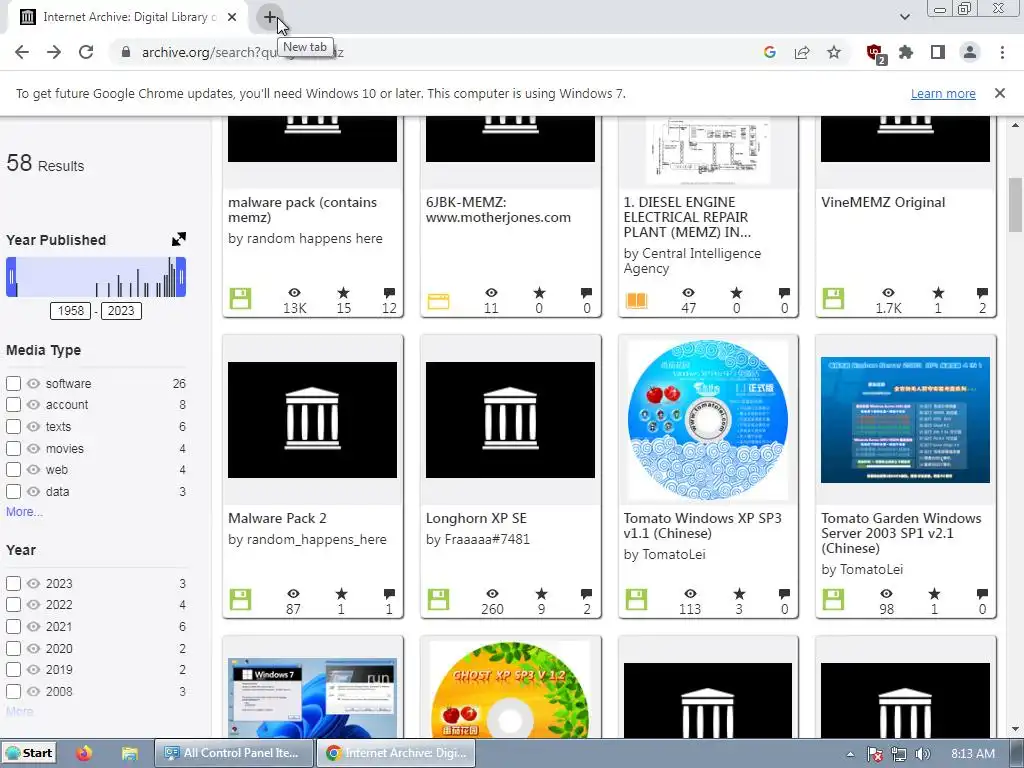Toggle eye icon to hide web media type
This screenshot has height=768, width=1024.
tap(33, 470)
